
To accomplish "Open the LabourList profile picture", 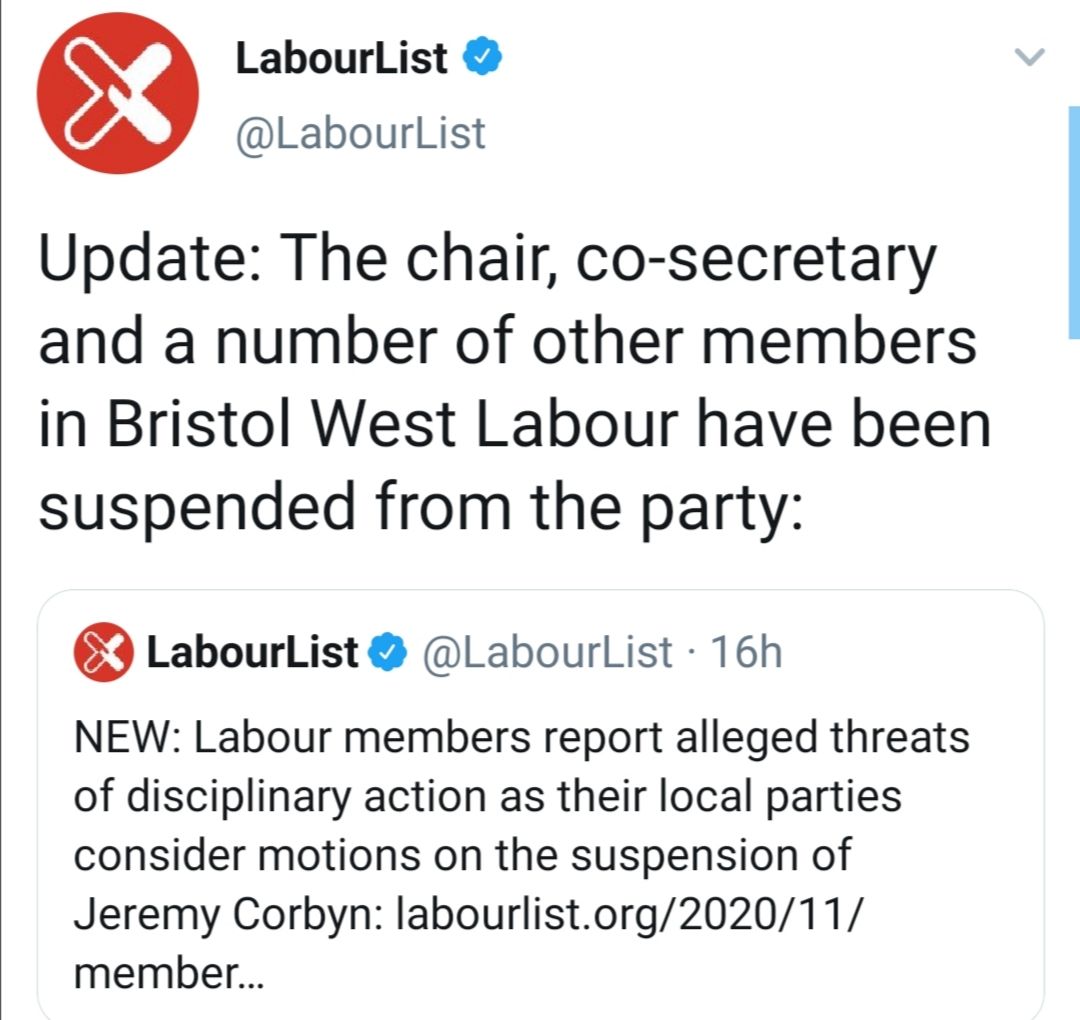I will click(117, 93).
